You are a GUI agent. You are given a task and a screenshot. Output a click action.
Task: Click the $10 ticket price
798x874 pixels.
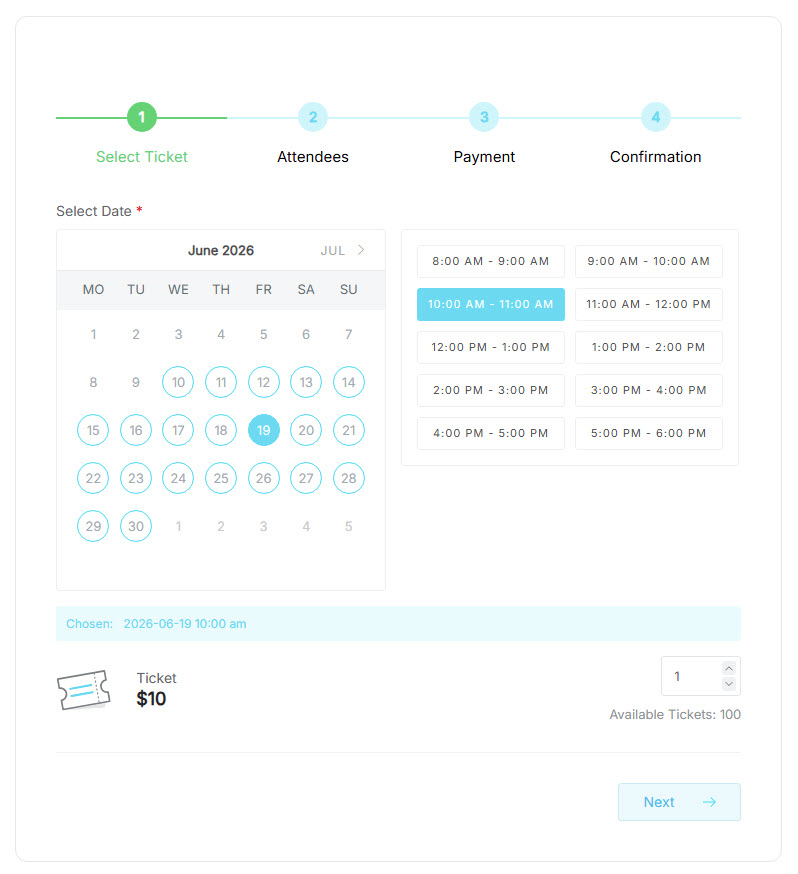151,699
